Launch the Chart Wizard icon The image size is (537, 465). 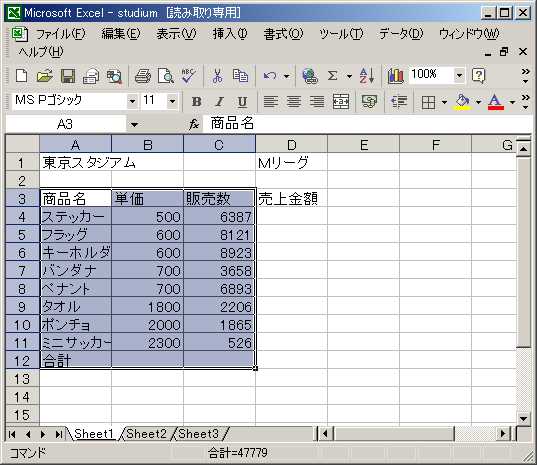pos(396,76)
